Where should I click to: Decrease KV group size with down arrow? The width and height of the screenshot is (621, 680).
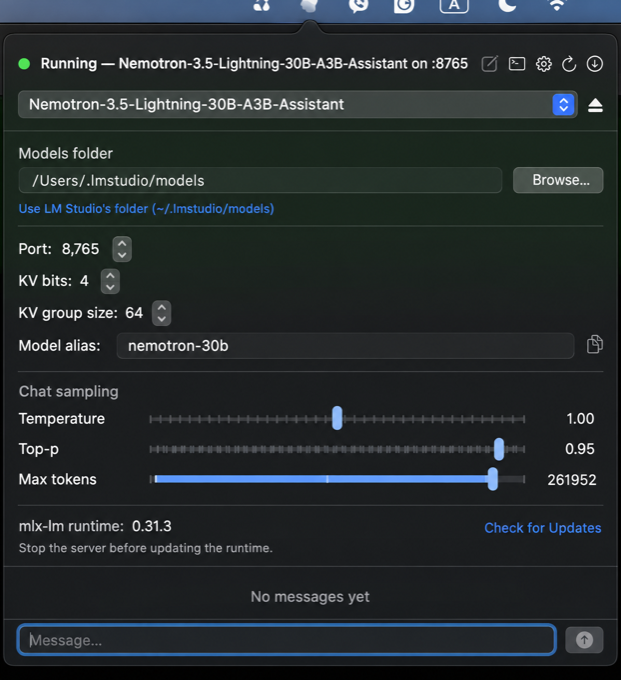[161, 319]
